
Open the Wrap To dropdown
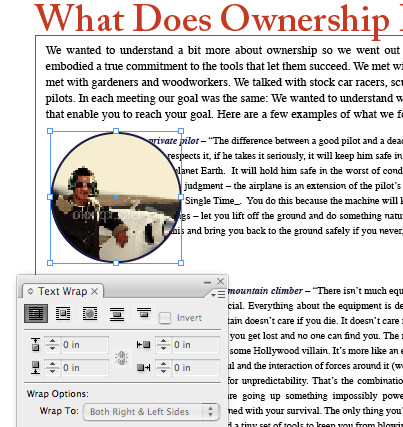click(x=151, y=412)
